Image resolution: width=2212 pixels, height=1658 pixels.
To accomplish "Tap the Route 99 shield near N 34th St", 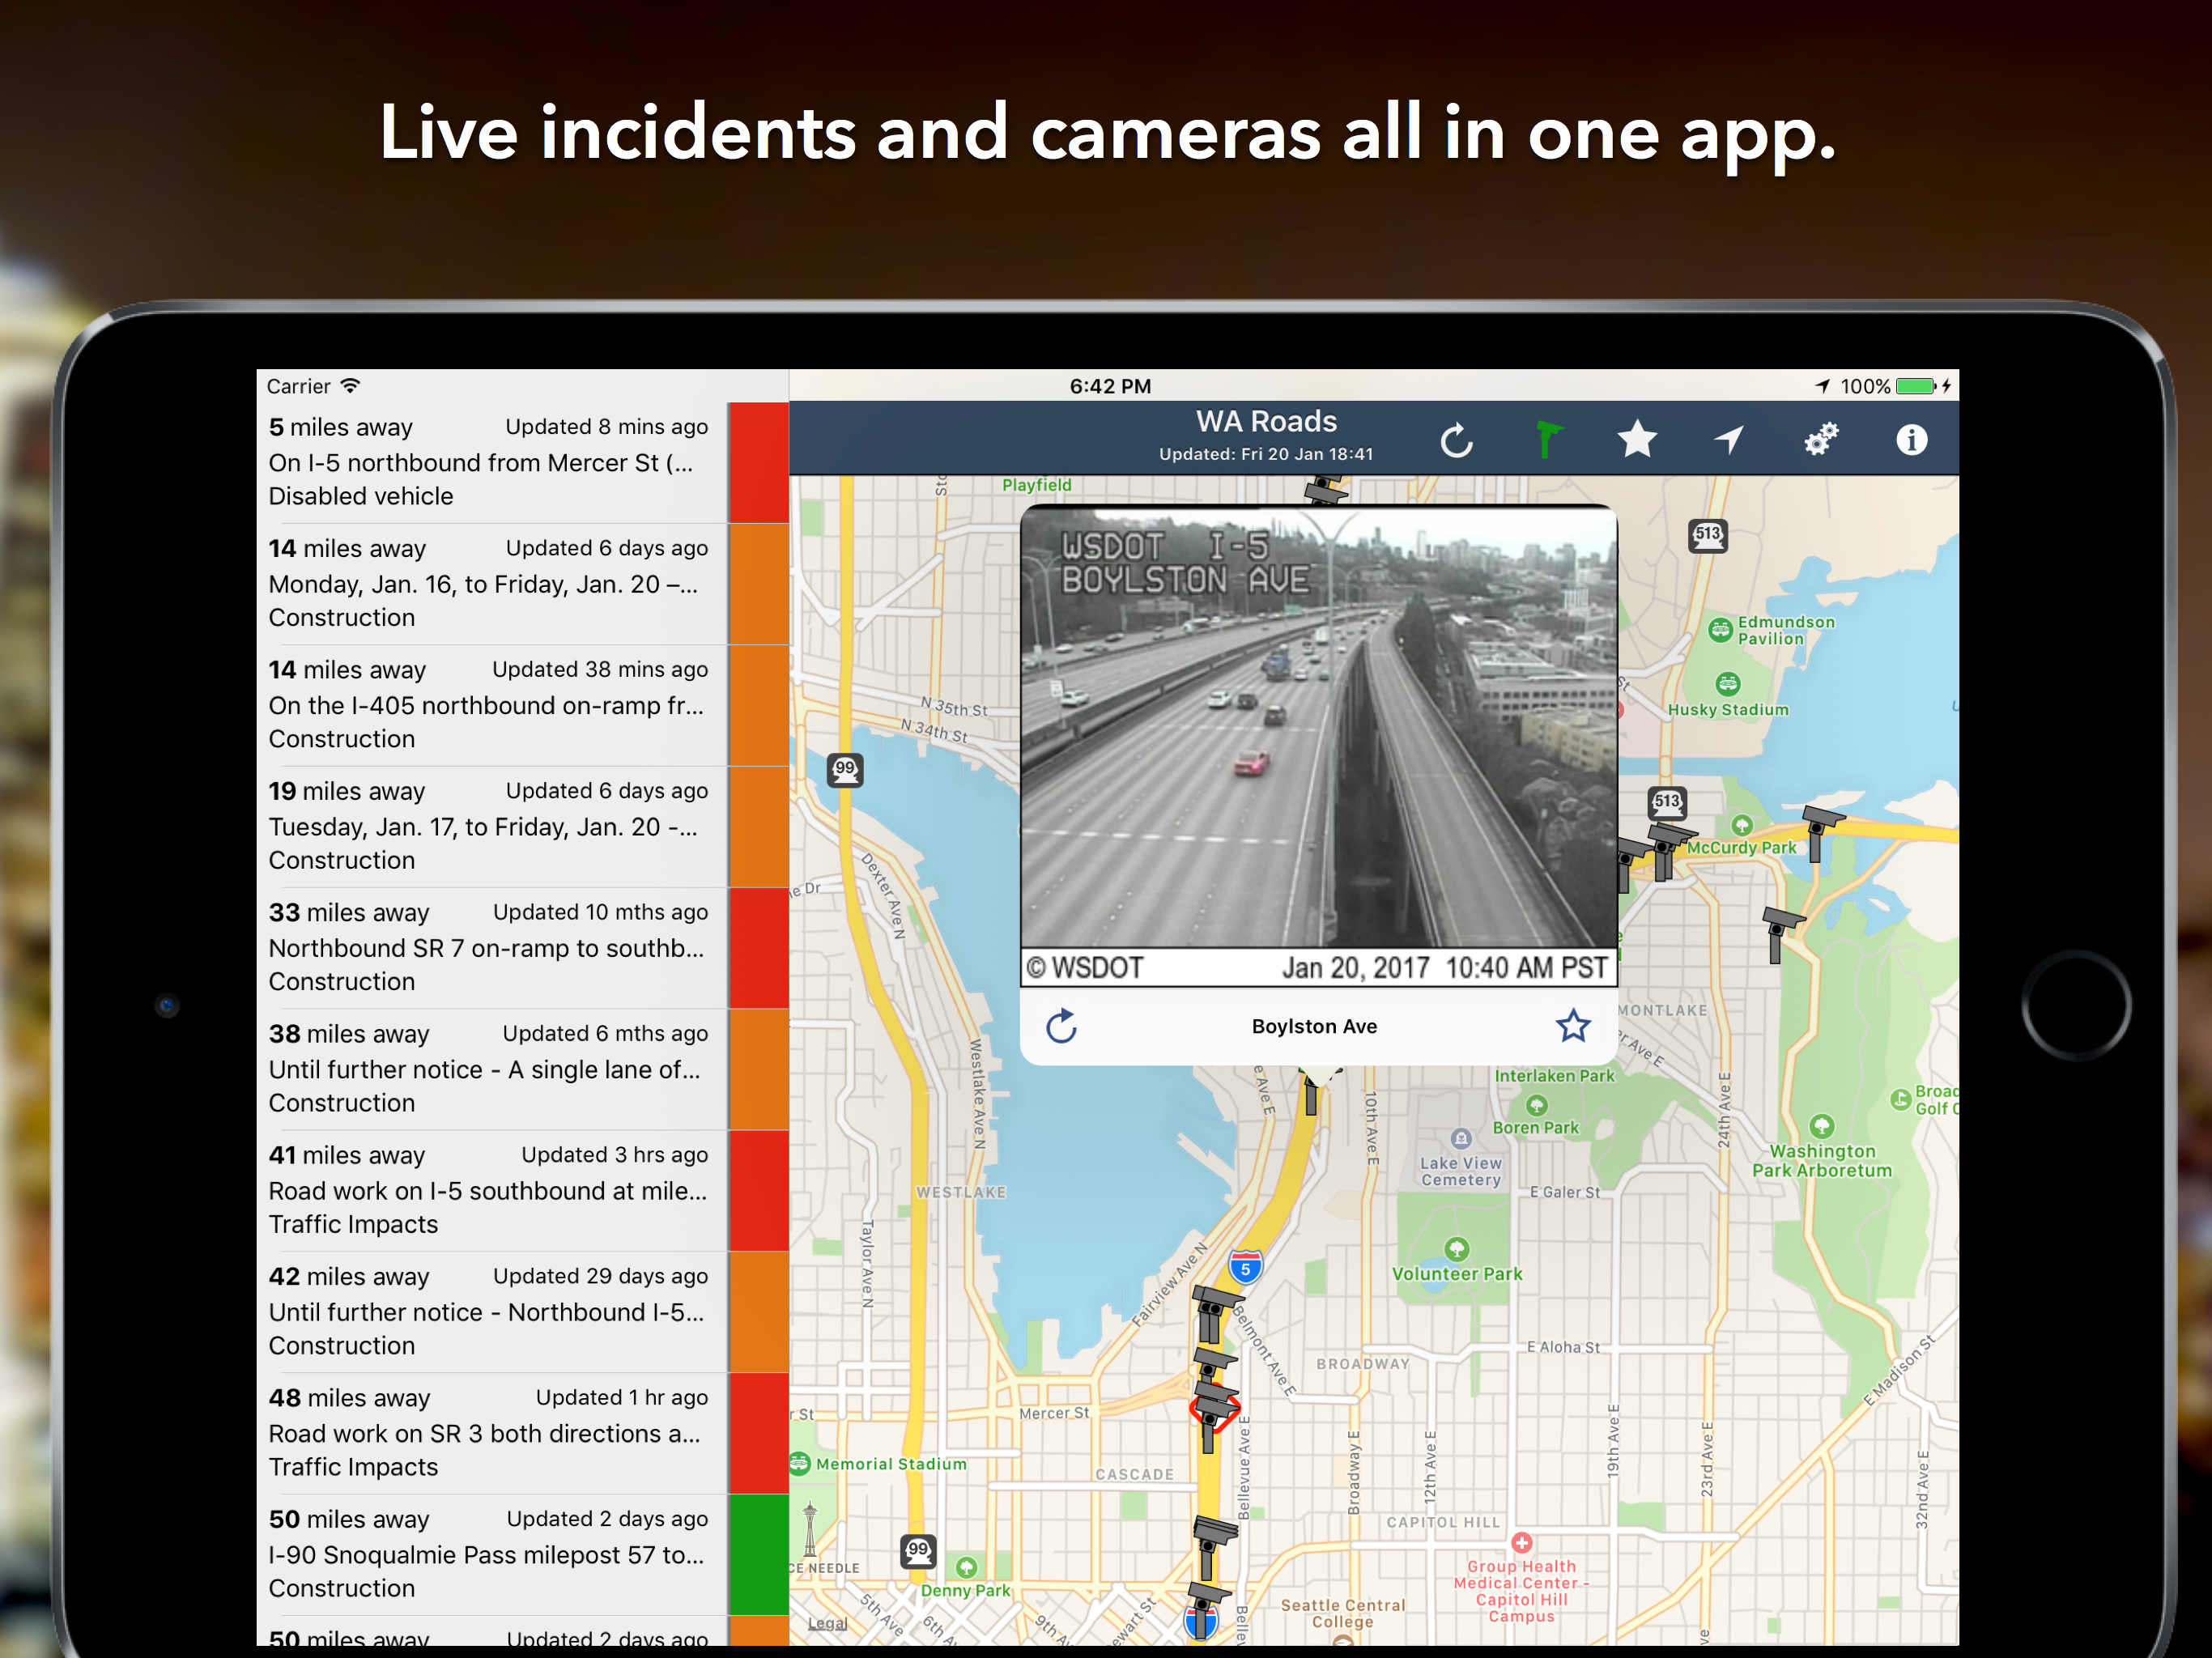I will pos(845,769).
